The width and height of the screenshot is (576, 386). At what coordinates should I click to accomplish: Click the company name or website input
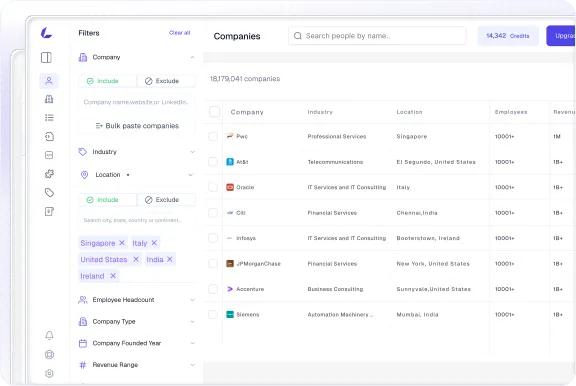[137, 102]
